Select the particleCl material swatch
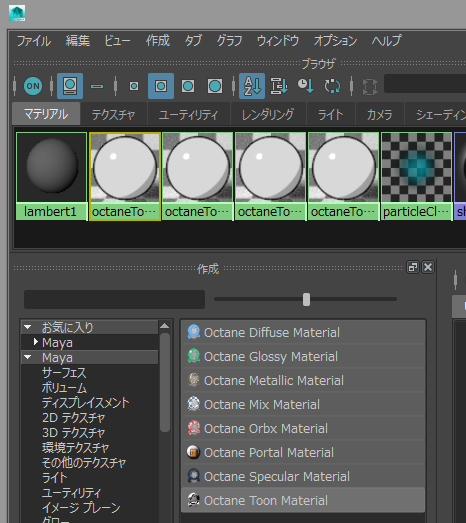This screenshot has height=523, width=466. pyautogui.click(x=416, y=176)
